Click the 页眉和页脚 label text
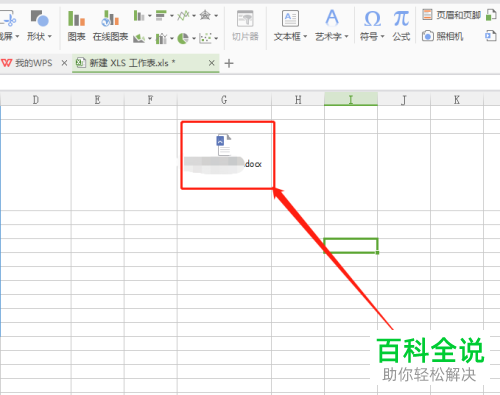This screenshot has width=500, height=395. tap(459, 15)
